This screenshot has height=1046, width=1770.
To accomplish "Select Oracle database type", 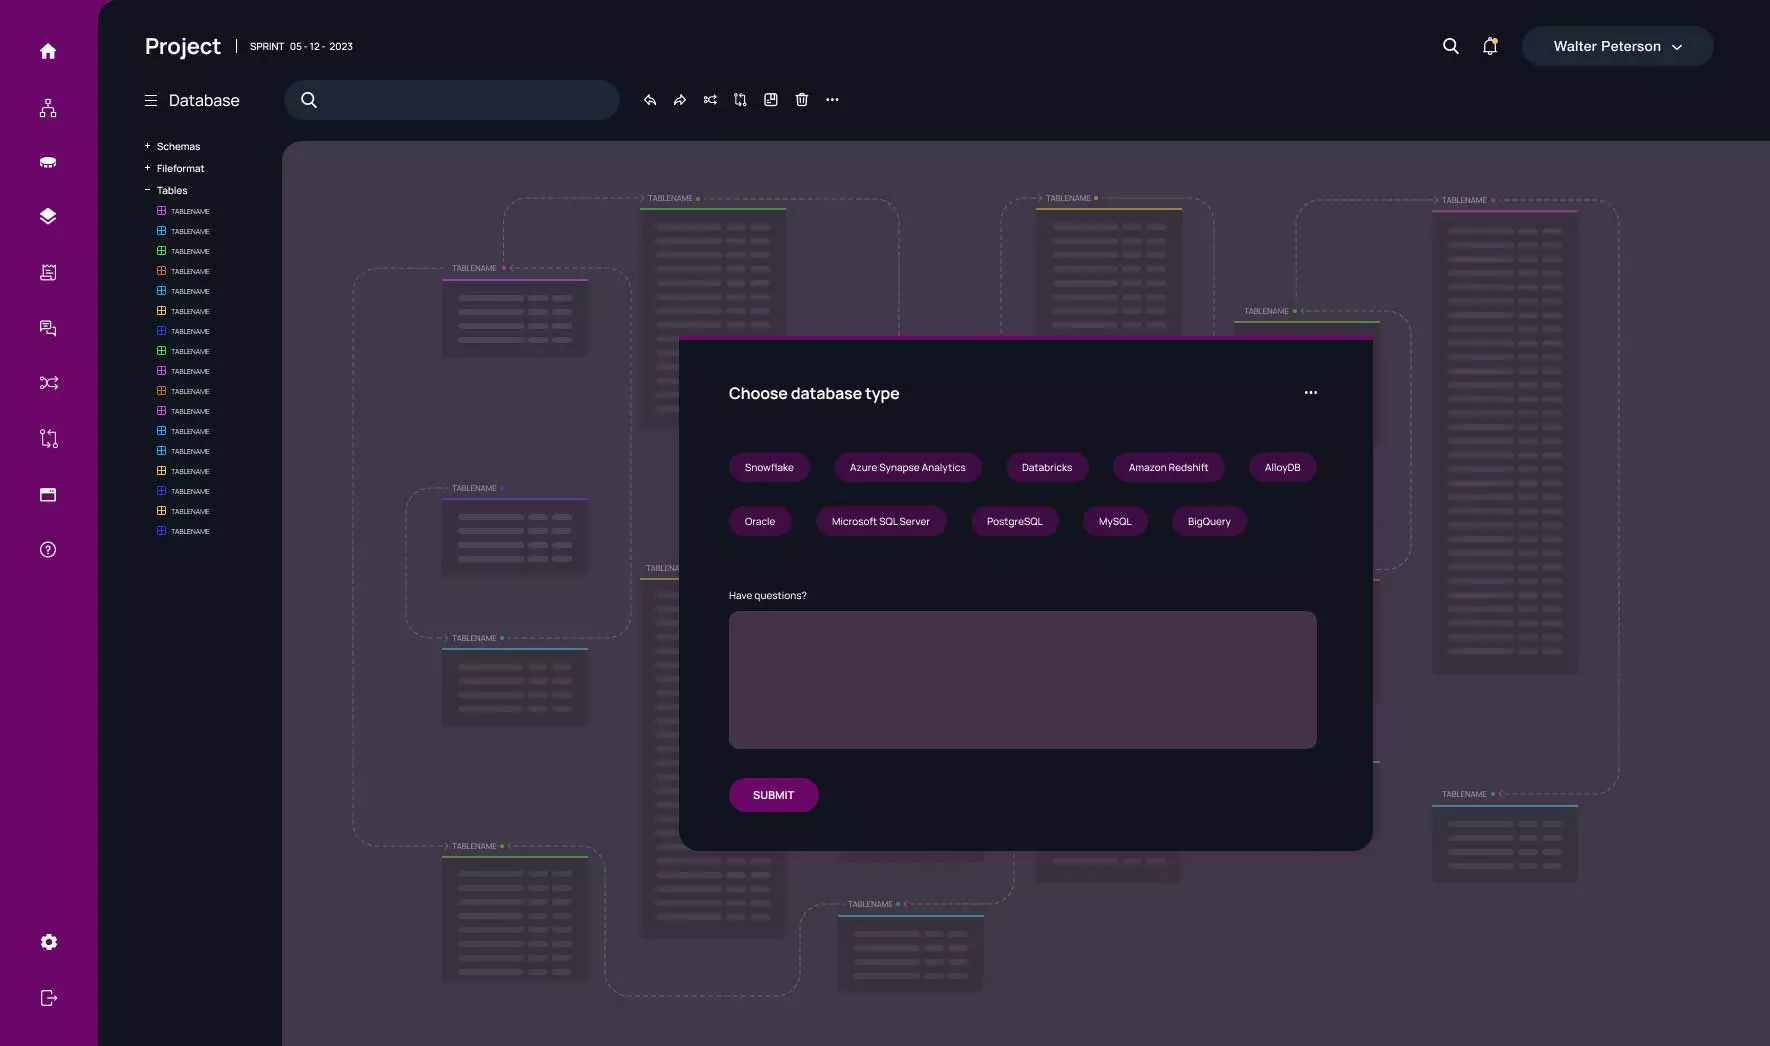I will (760, 521).
